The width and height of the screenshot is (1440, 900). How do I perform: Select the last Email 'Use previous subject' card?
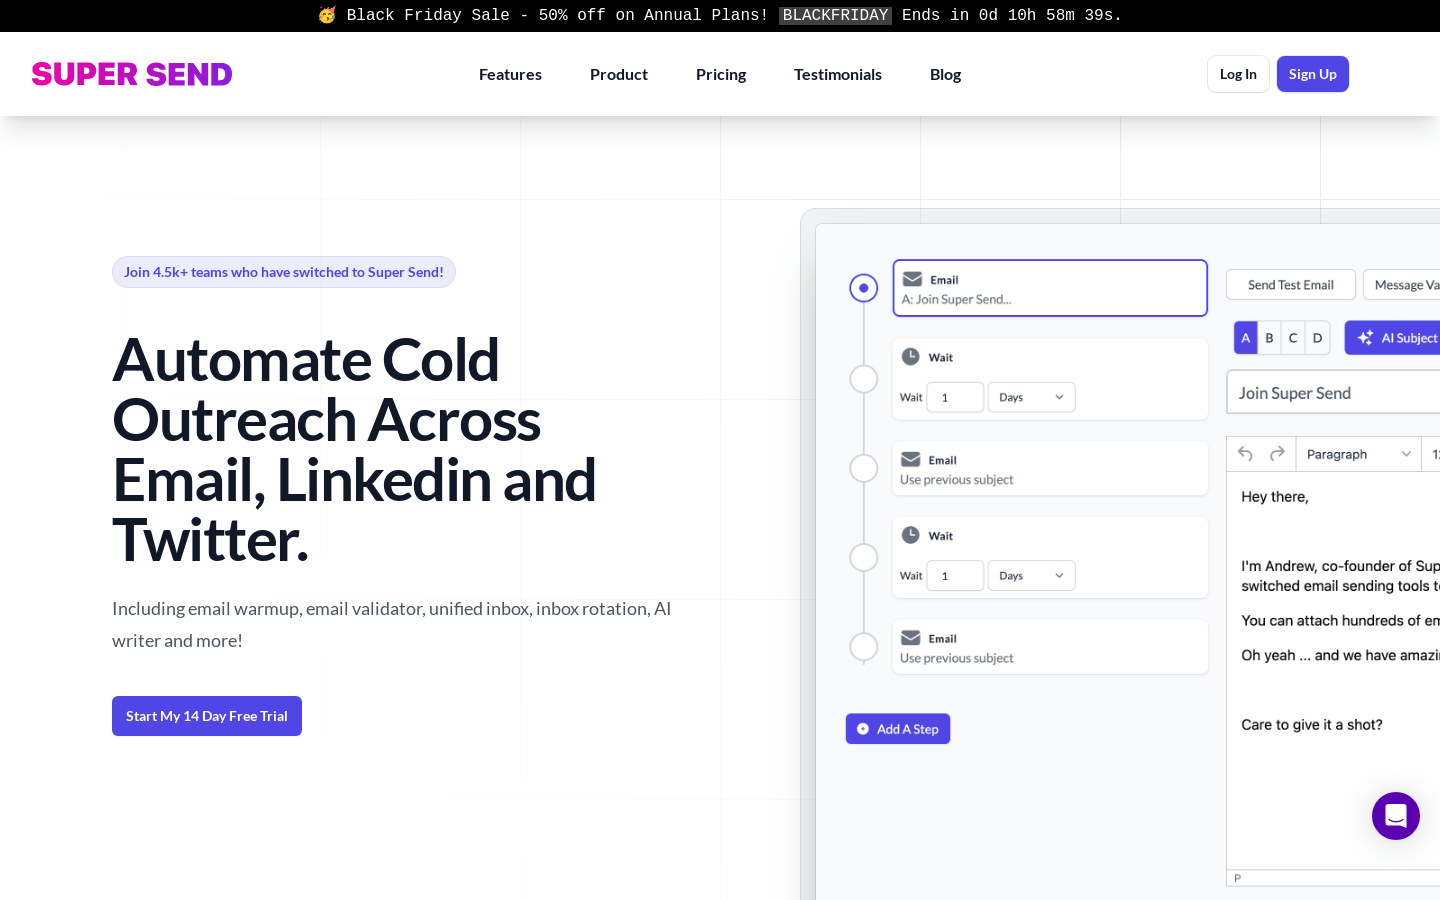pyautogui.click(x=1050, y=647)
